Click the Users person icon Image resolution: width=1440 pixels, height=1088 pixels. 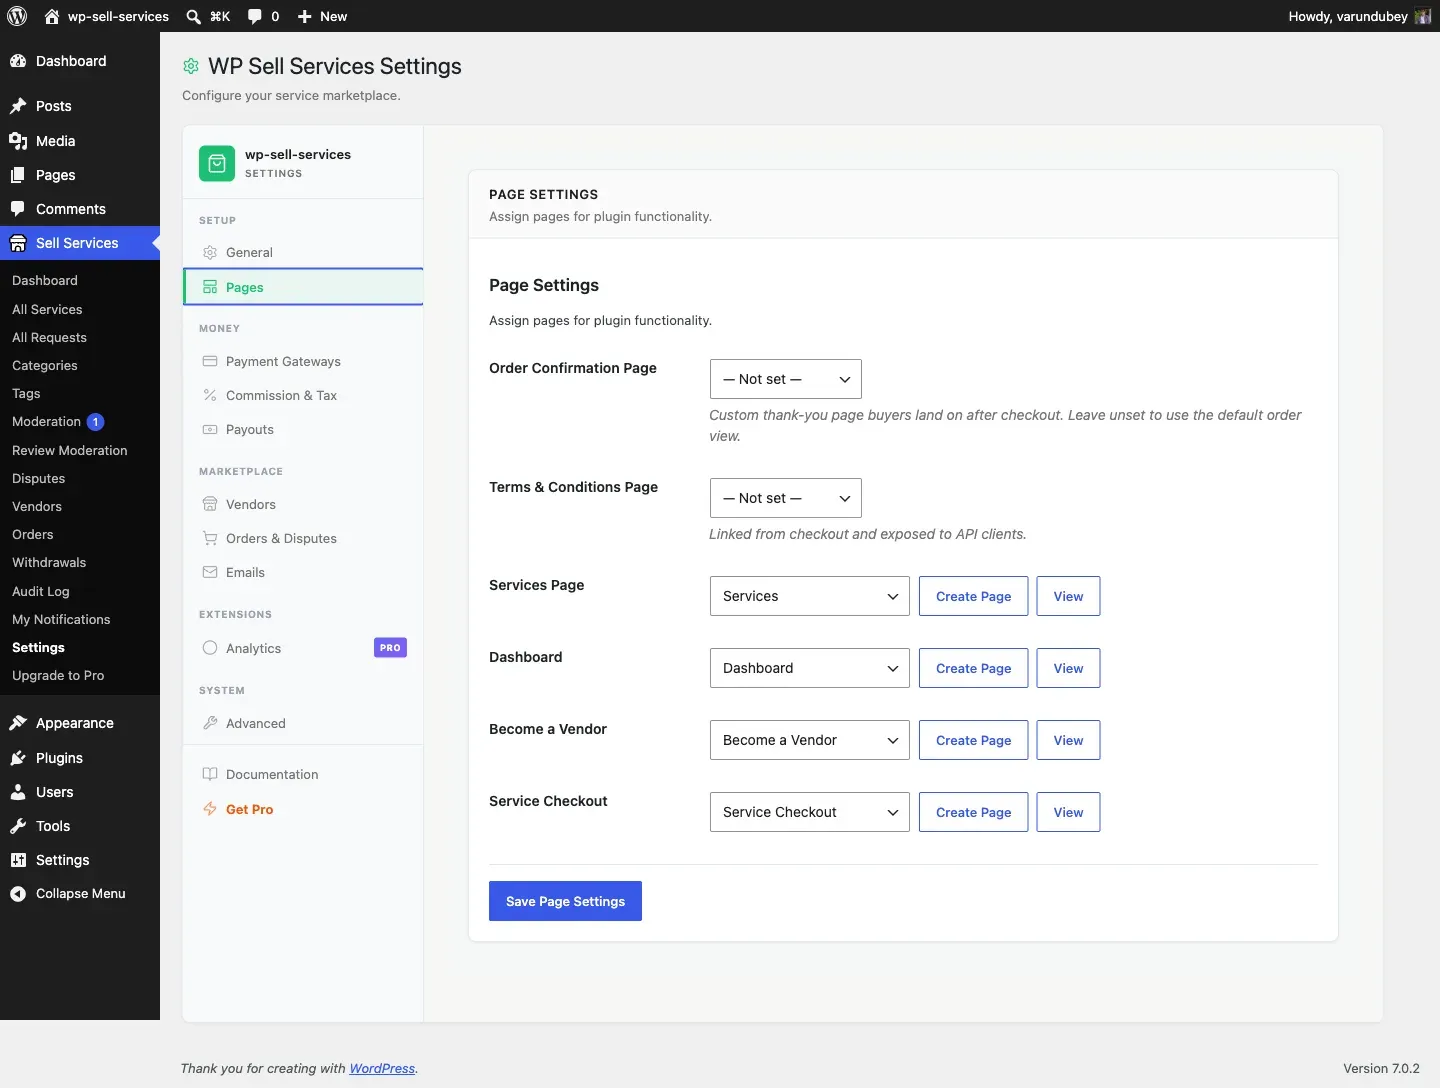[x=18, y=792]
